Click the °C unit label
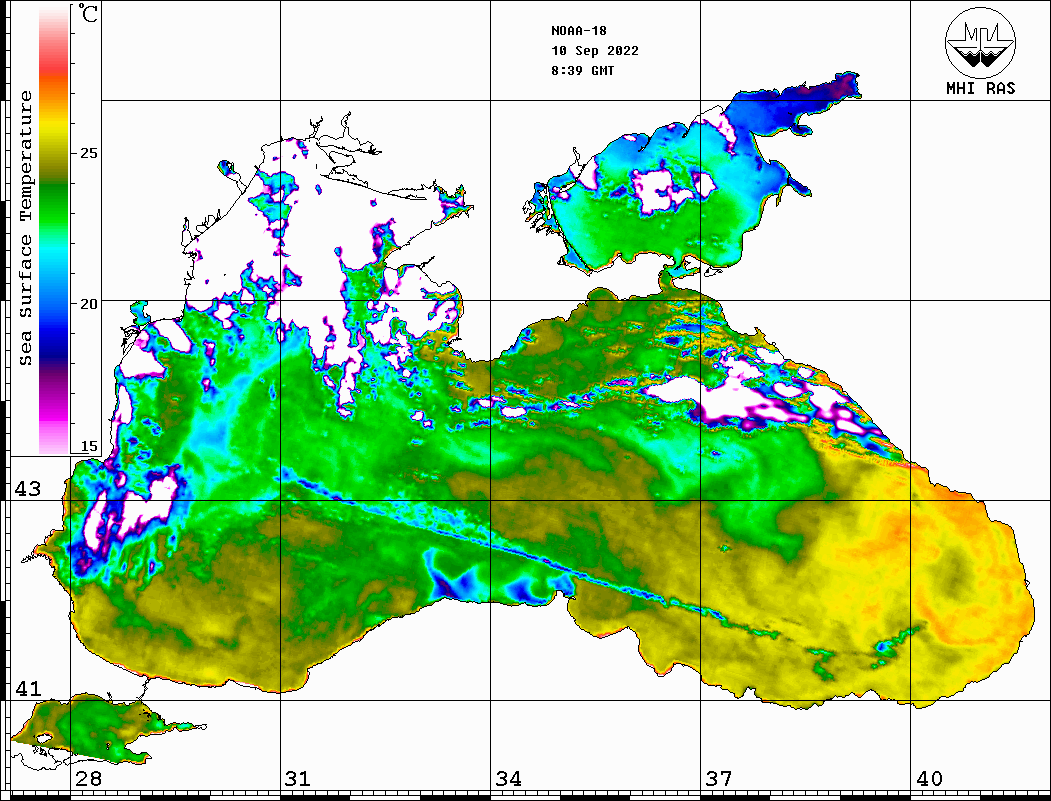The image size is (1051, 801). (x=88, y=13)
